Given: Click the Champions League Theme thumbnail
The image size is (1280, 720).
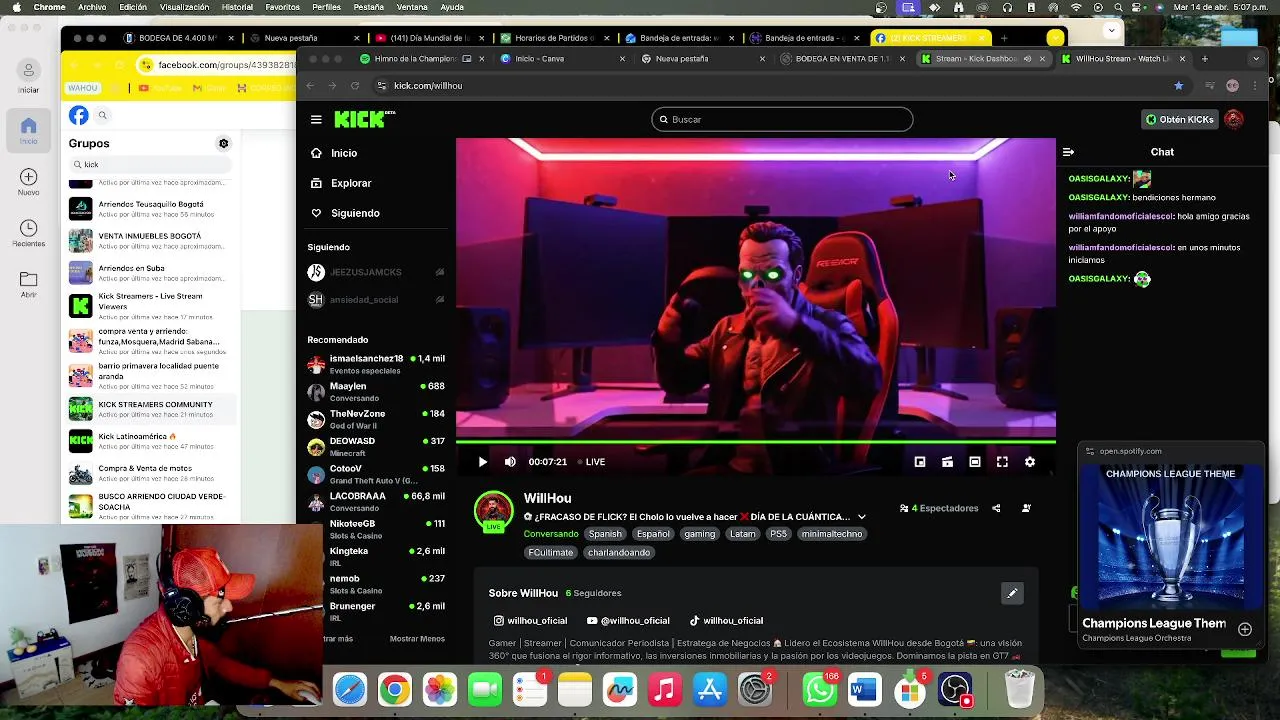Looking at the screenshot, I should pos(1170,536).
